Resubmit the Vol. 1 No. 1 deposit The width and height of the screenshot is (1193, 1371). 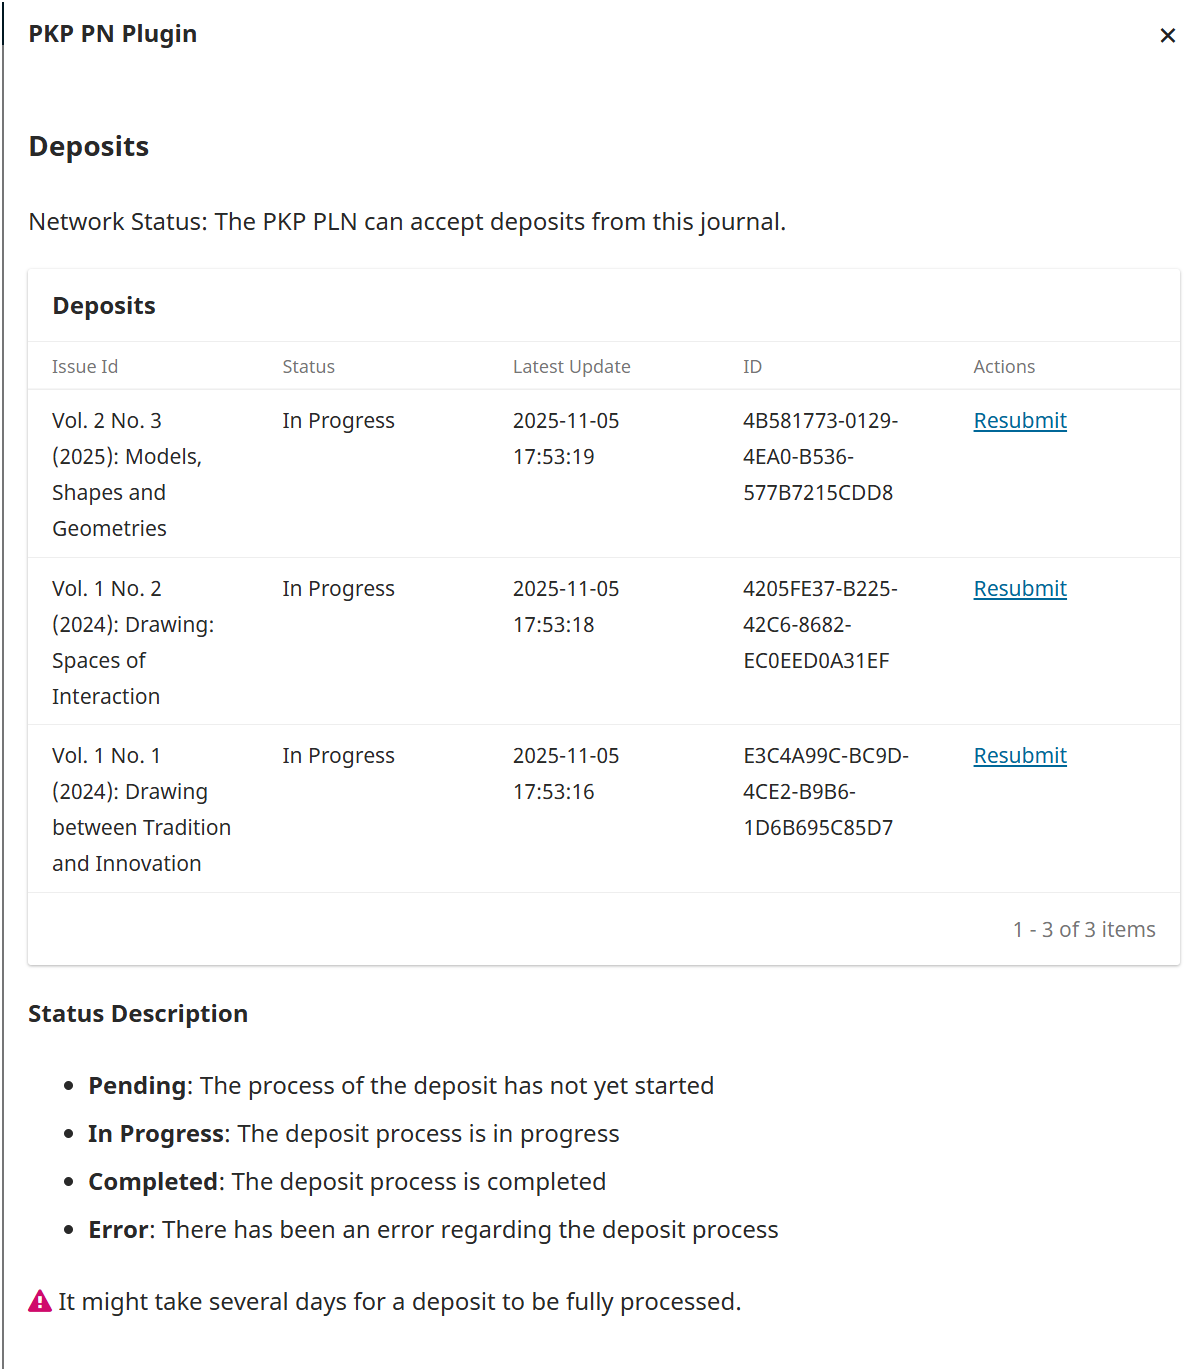1020,756
